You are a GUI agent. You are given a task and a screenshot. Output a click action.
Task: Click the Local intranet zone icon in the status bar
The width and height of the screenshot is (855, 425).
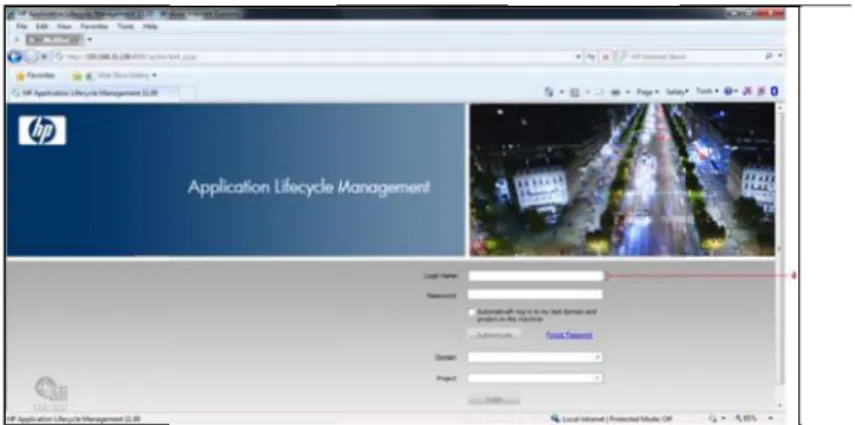(556, 419)
